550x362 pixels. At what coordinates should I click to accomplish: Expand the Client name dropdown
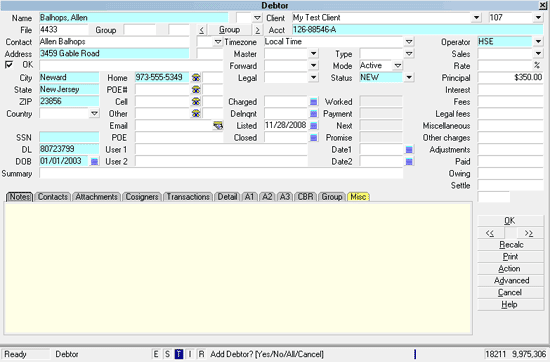tap(476, 18)
